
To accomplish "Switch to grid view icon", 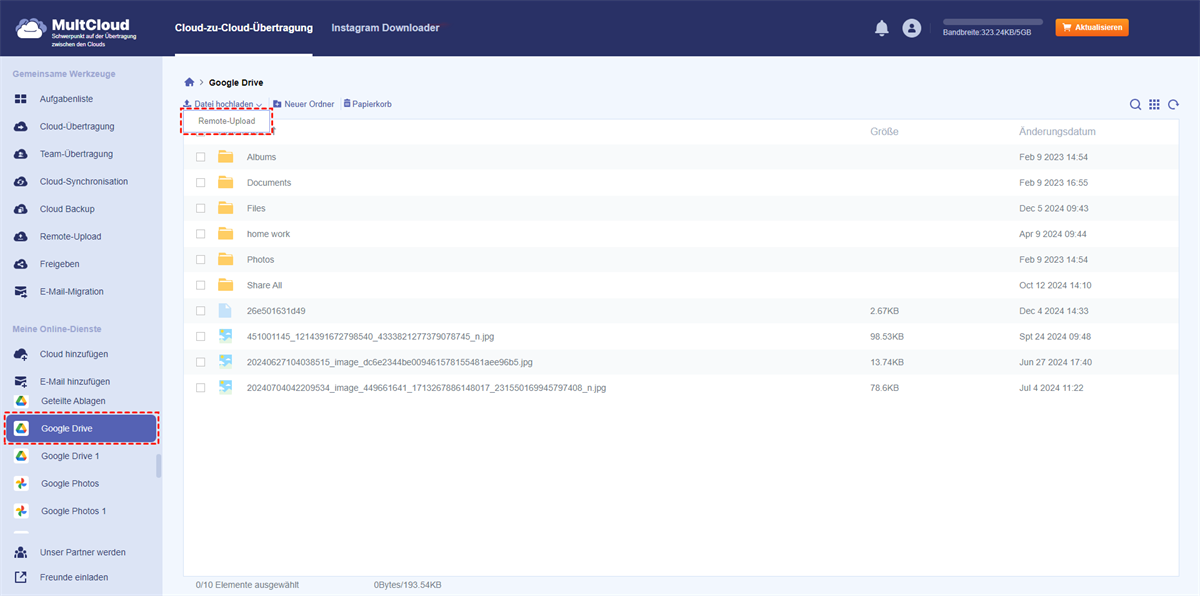I will 1154,105.
